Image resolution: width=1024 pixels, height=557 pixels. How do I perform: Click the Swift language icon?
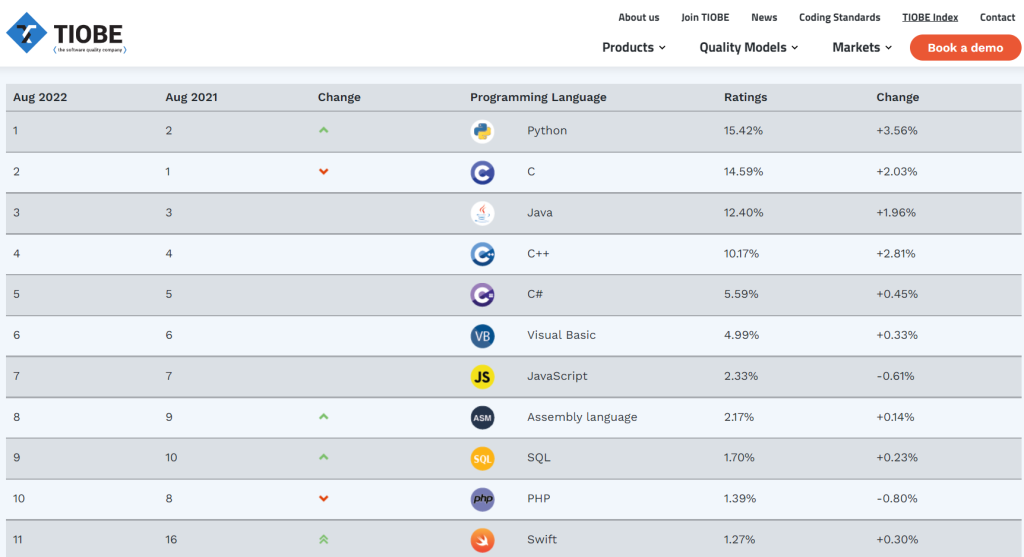pyautogui.click(x=482, y=540)
